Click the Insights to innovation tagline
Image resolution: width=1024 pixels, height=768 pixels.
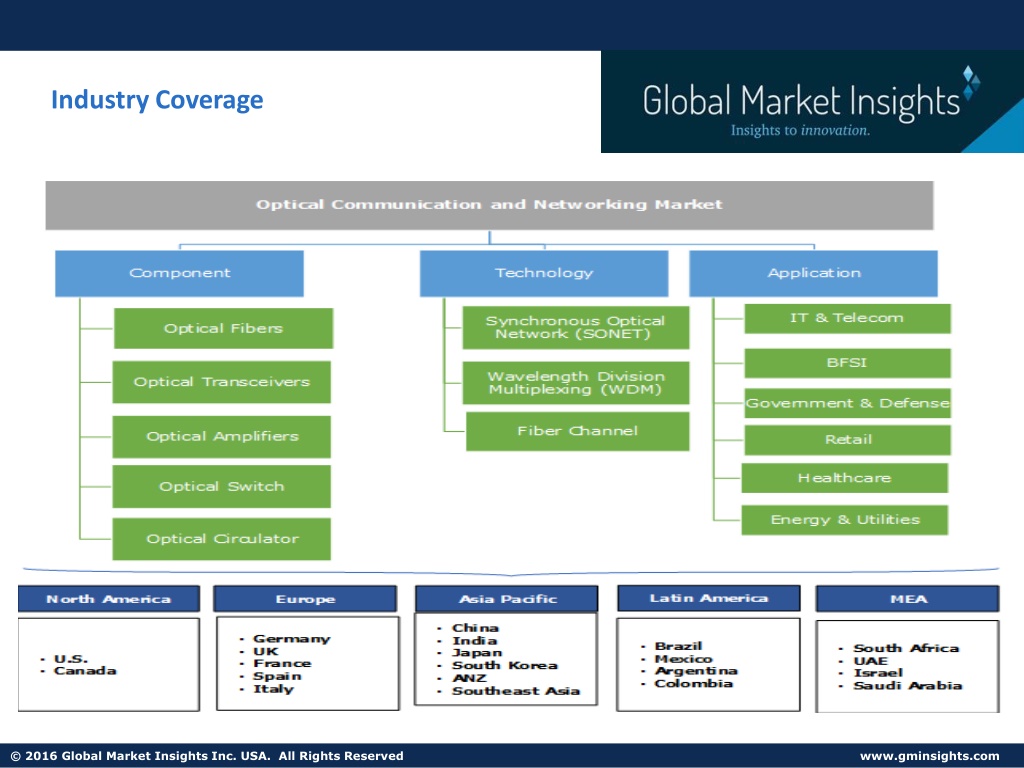(x=800, y=130)
